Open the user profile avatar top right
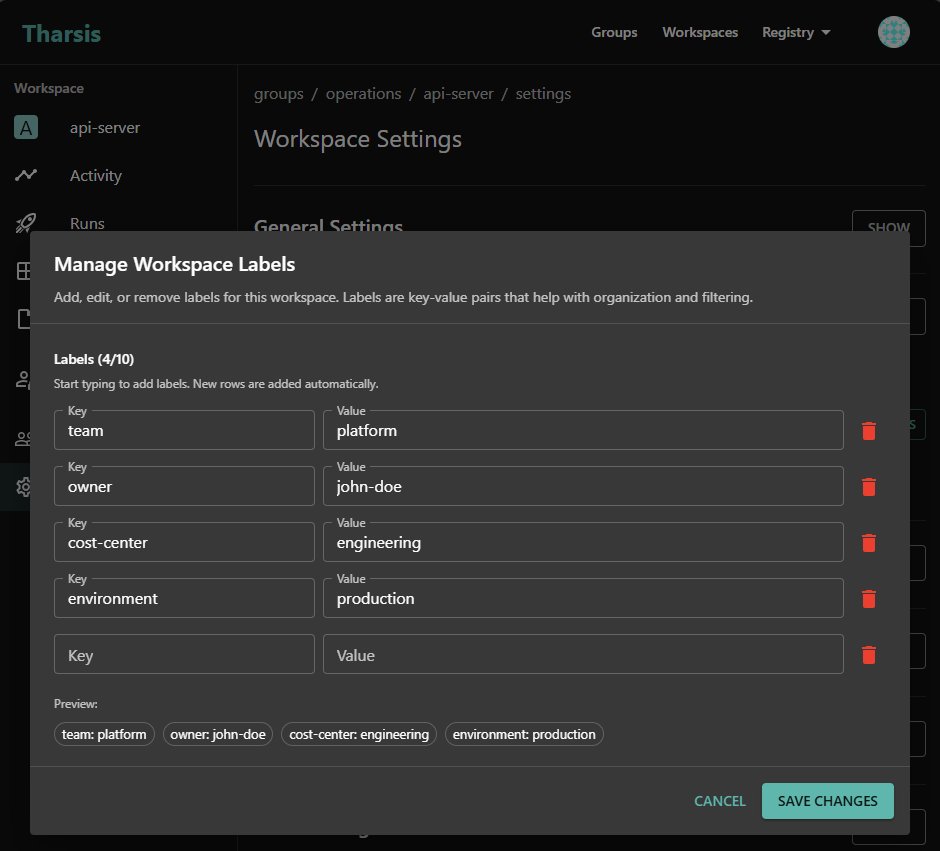Viewport: 940px width, 851px height. click(893, 31)
